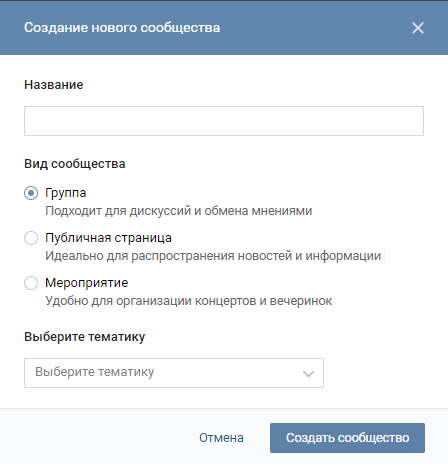Screen dimensions: 448x464
Task: Click the dialog title Создание нового сообщества
Action: point(122,28)
